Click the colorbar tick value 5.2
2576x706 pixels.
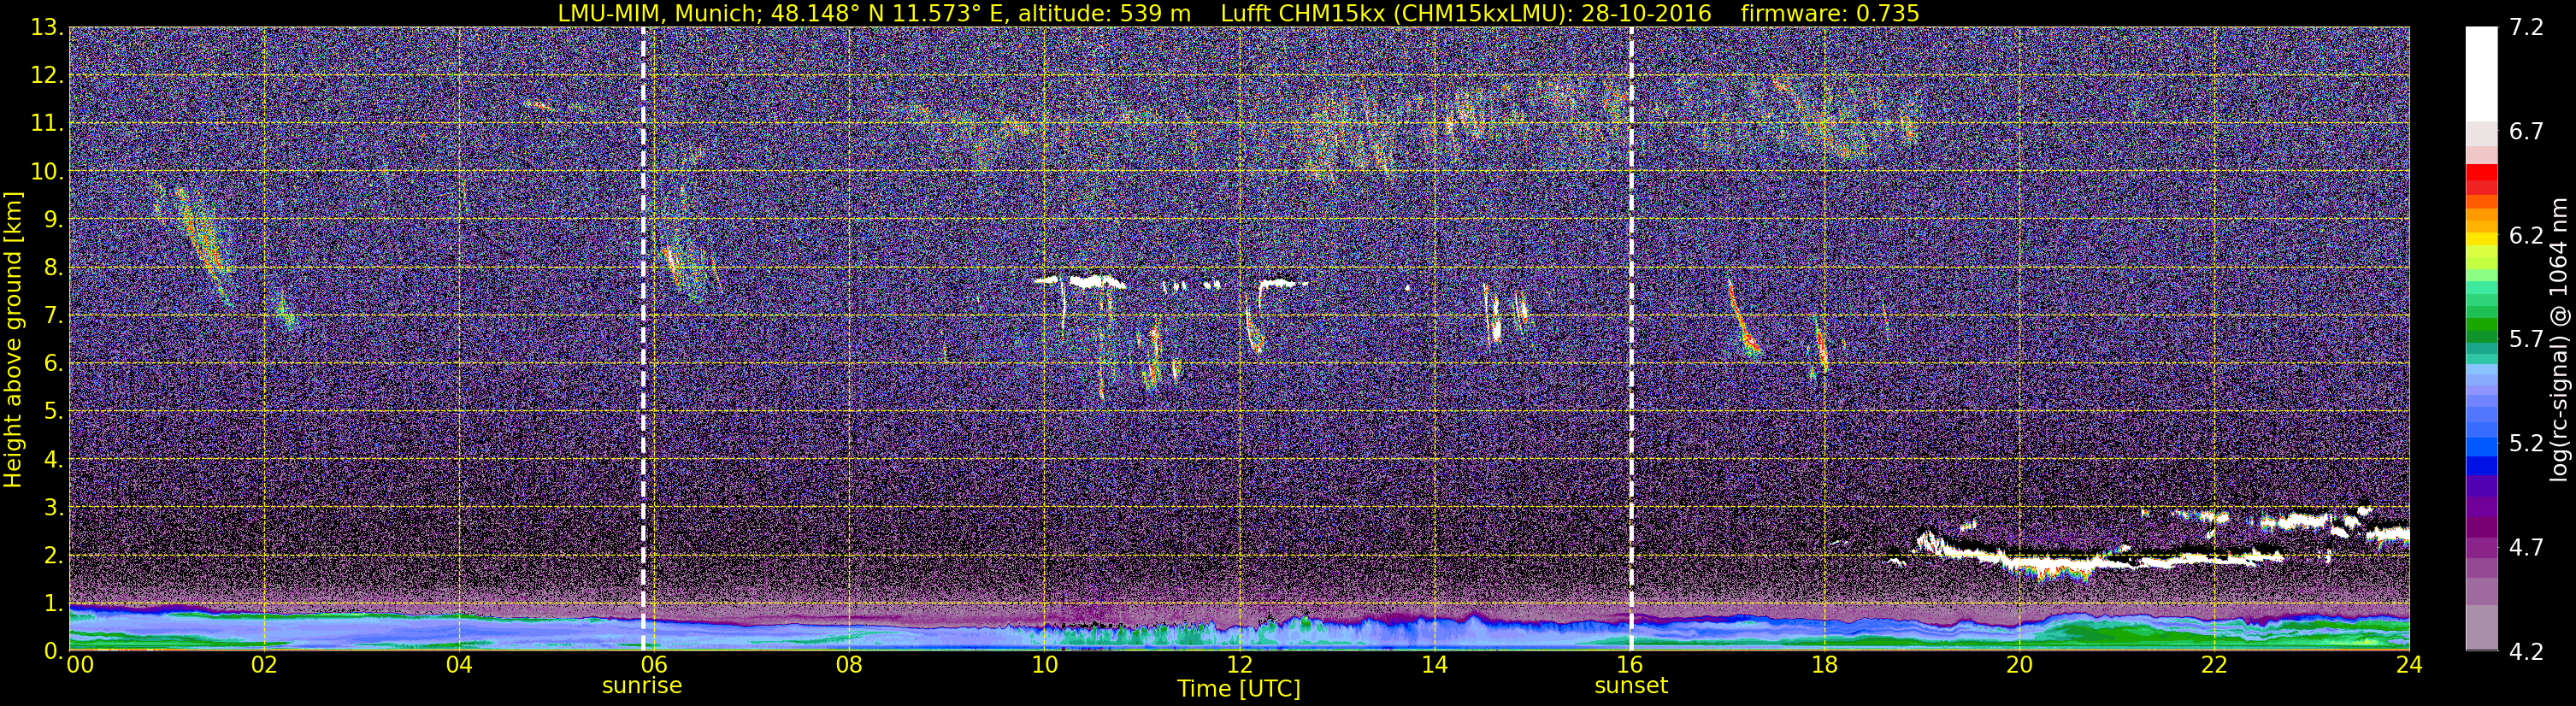[x=2526, y=444]
